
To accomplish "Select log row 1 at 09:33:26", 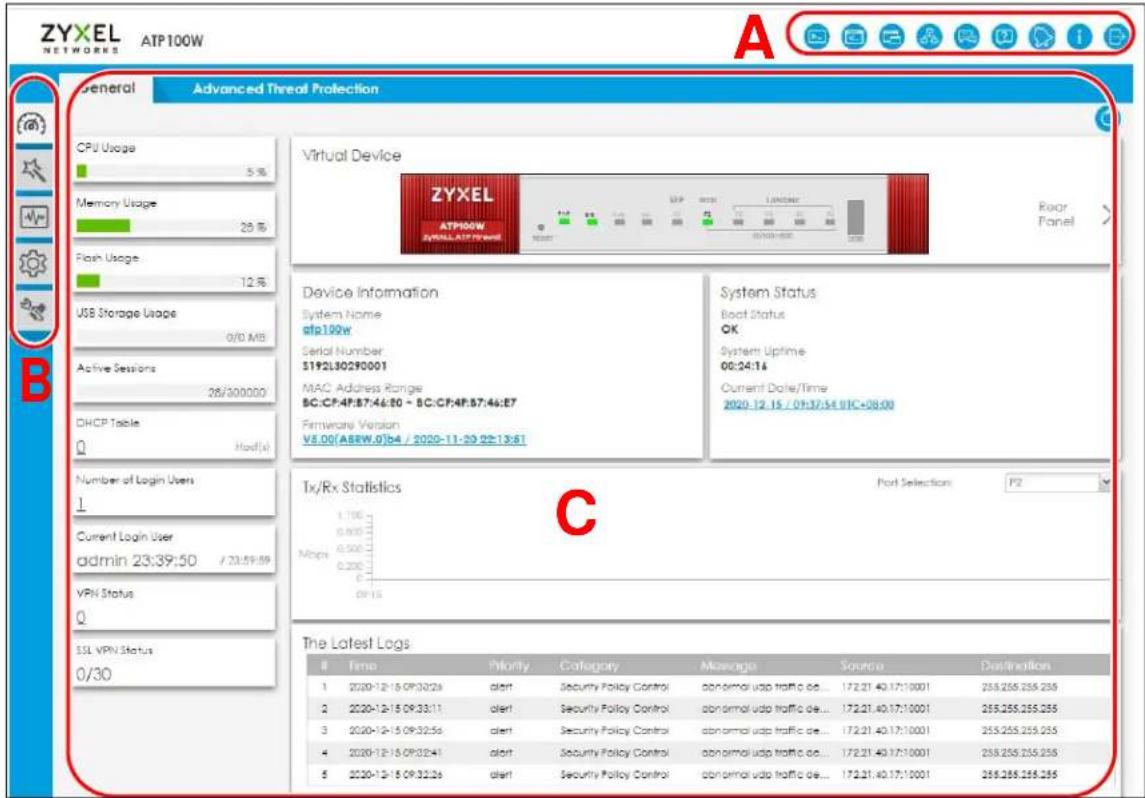I will click(x=708, y=687).
